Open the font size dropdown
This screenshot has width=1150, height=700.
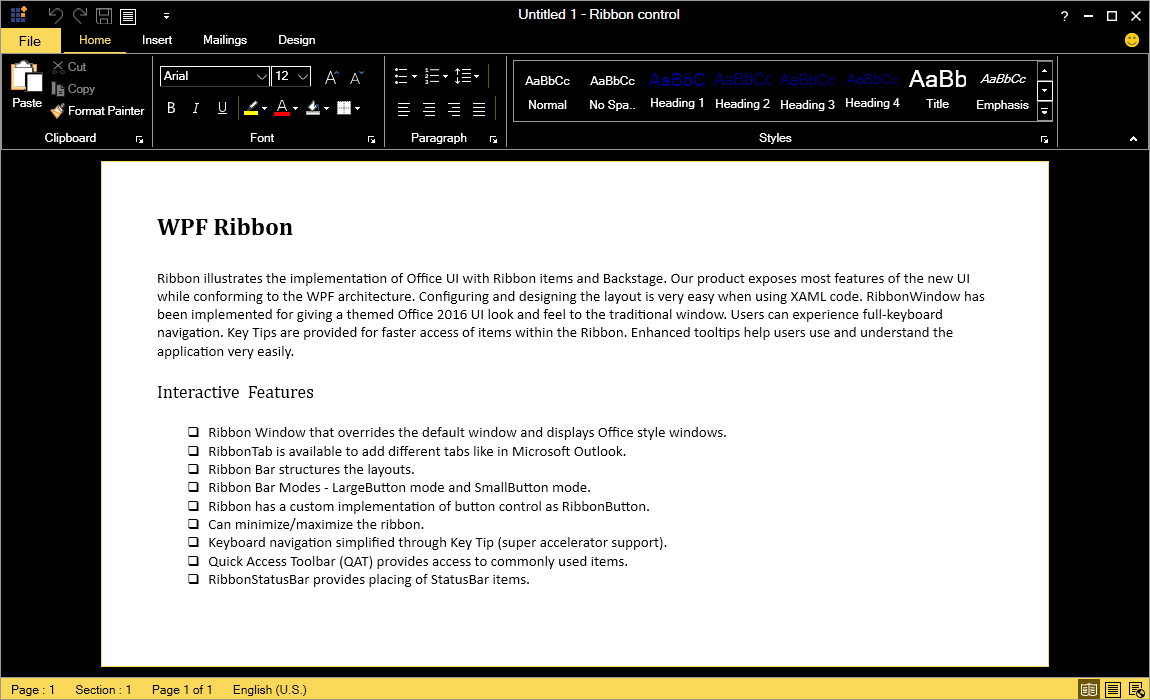point(304,76)
